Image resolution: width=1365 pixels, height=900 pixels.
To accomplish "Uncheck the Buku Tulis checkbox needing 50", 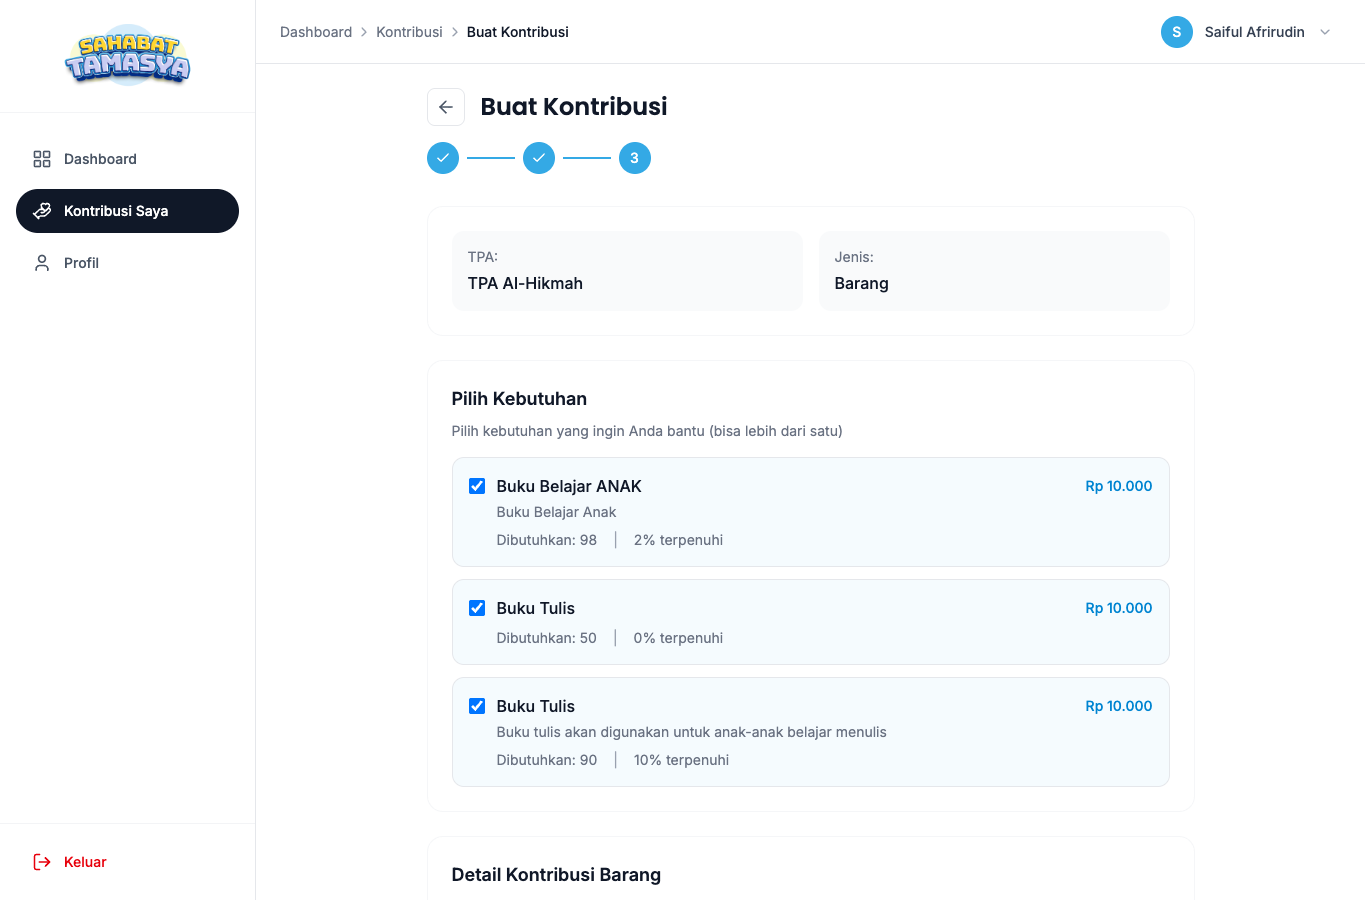I will (477, 608).
